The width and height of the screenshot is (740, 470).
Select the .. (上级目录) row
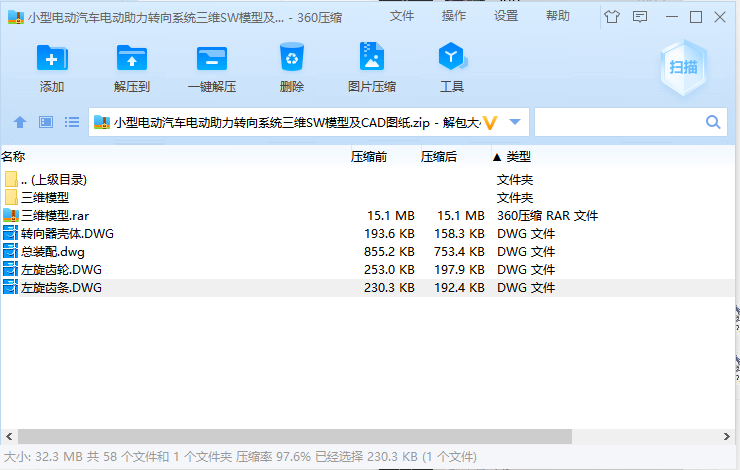click(x=368, y=179)
